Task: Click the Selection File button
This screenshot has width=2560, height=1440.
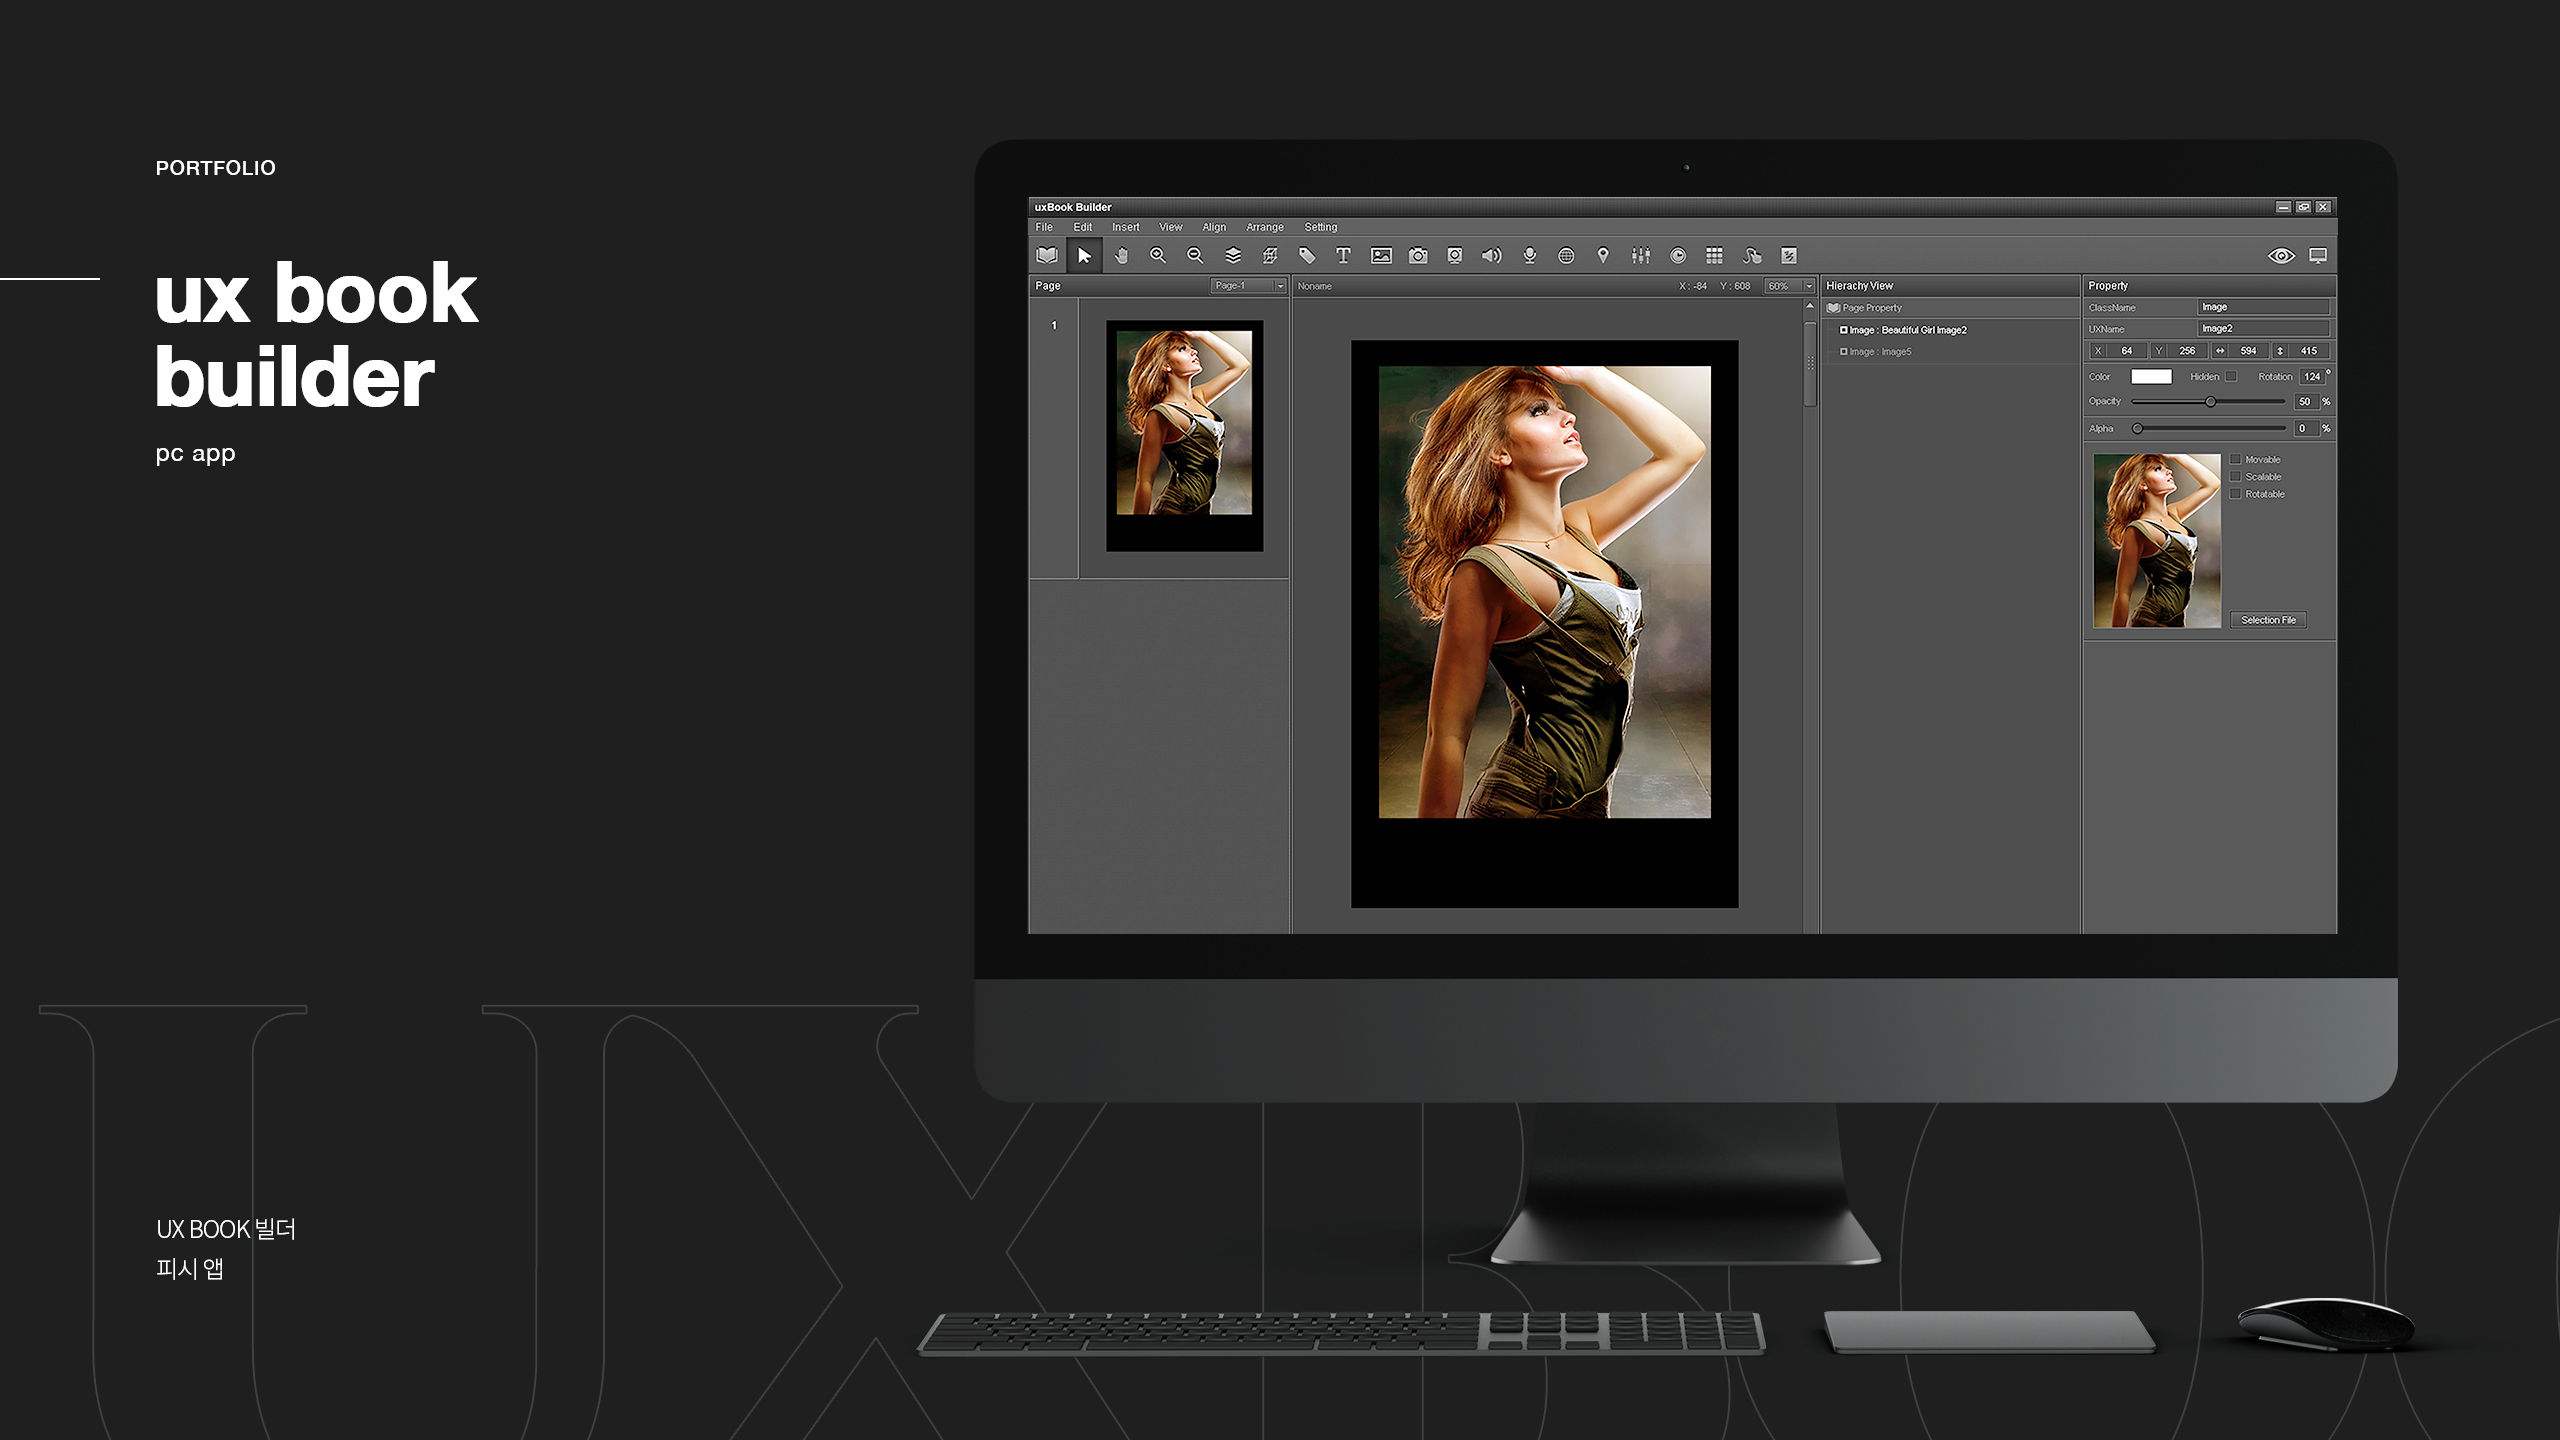Action: click(x=2268, y=620)
